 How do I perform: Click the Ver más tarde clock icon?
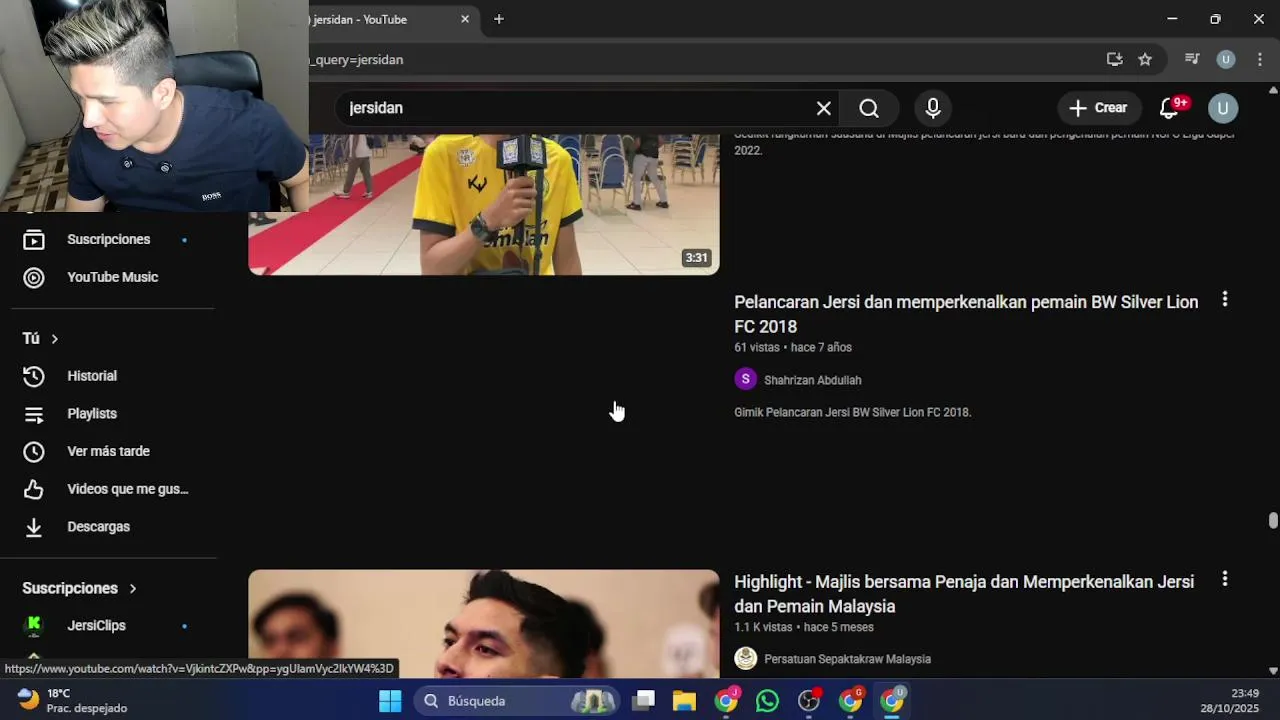[x=34, y=452]
